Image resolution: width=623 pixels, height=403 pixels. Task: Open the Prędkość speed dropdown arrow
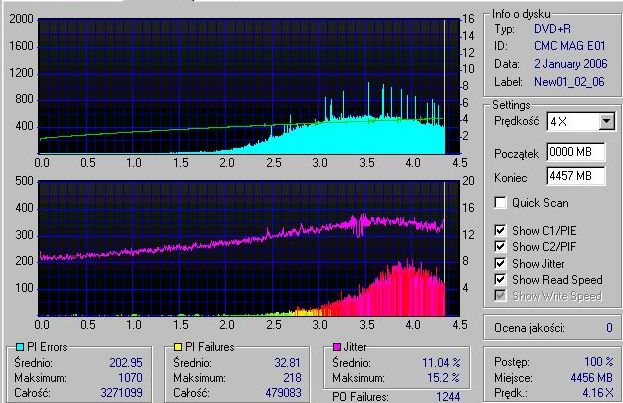point(607,122)
